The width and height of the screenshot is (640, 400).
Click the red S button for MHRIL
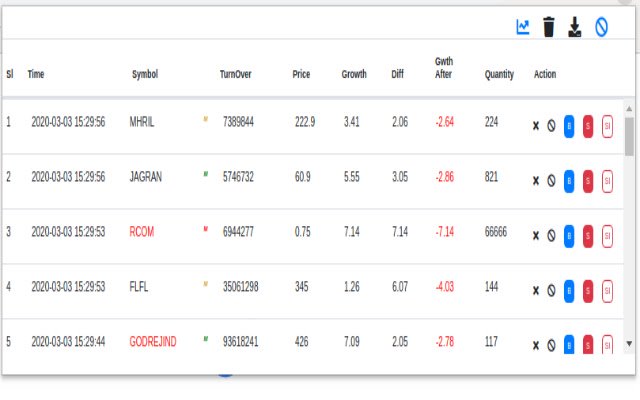click(588, 126)
